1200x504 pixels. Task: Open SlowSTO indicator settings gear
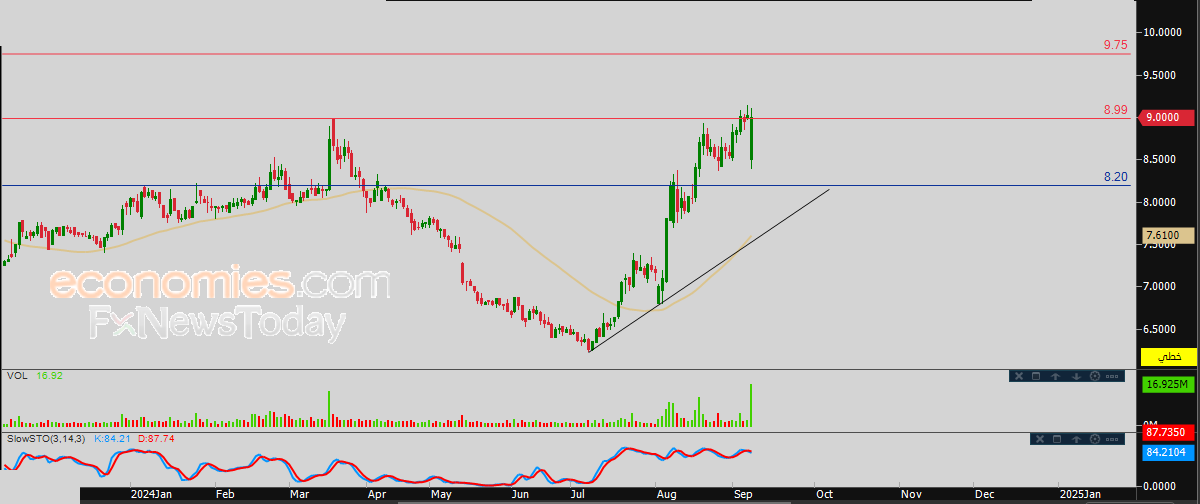tap(1095, 439)
